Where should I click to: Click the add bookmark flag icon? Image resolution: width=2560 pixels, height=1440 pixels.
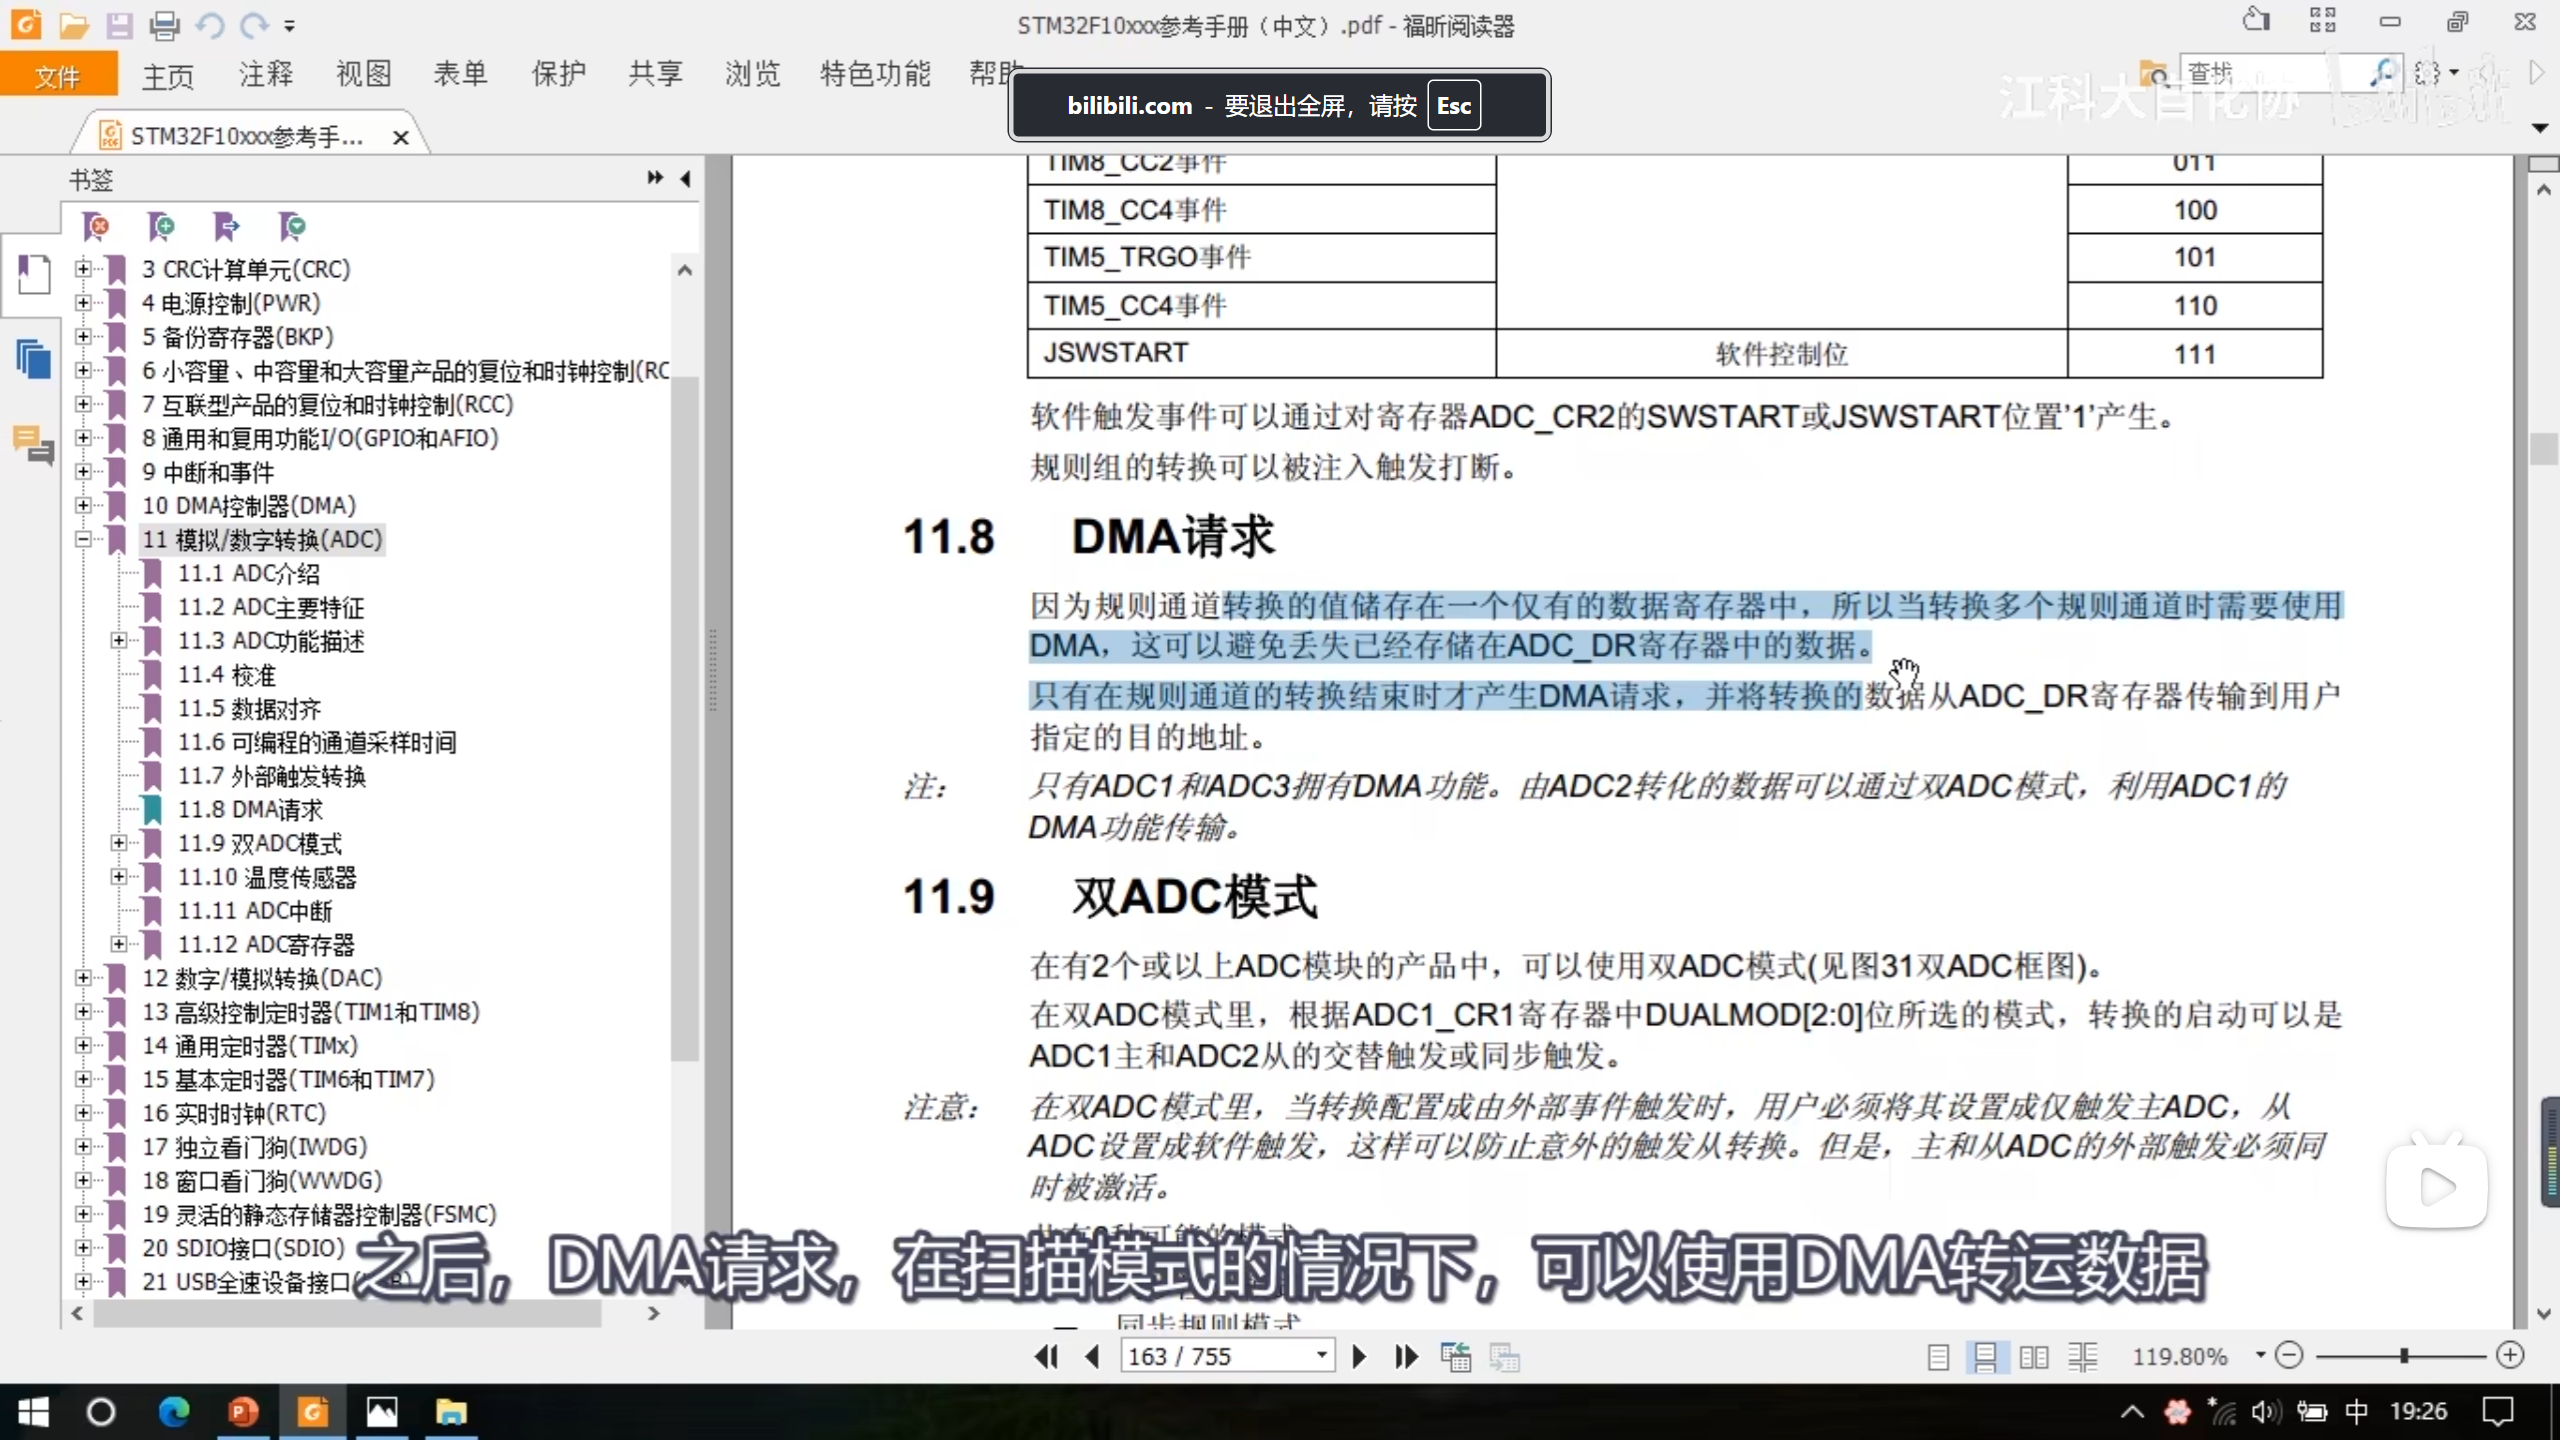pyautogui.click(x=161, y=227)
